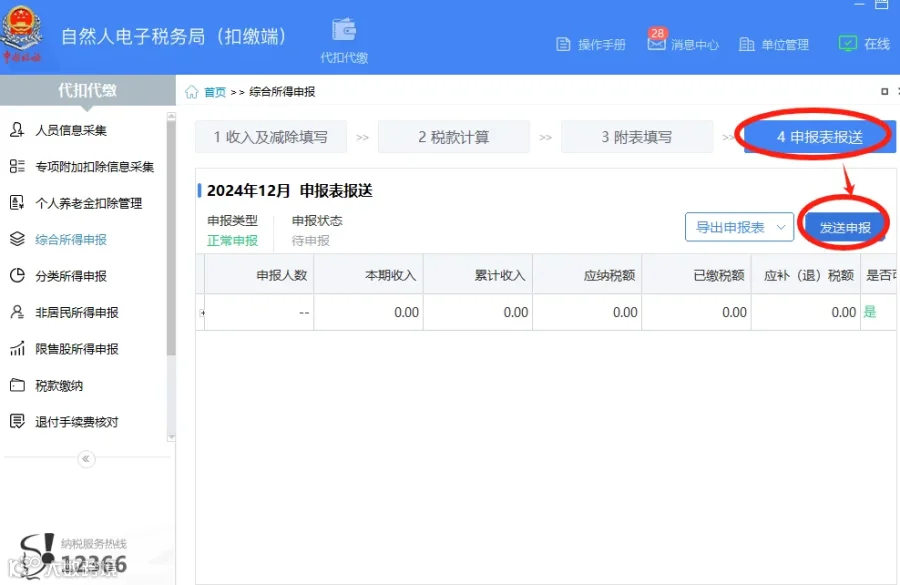Viewport: 900px width, 585px height.
Task: Click the 在线 online status icon
Action: tap(848, 44)
